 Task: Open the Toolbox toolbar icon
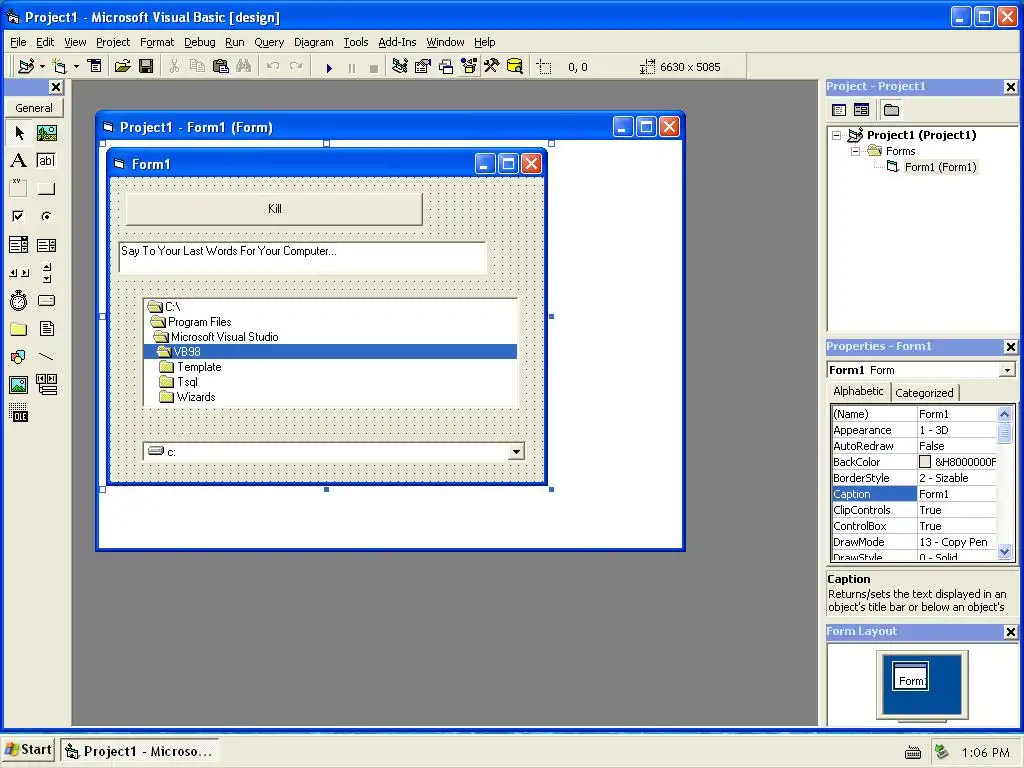tap(492, 67)
